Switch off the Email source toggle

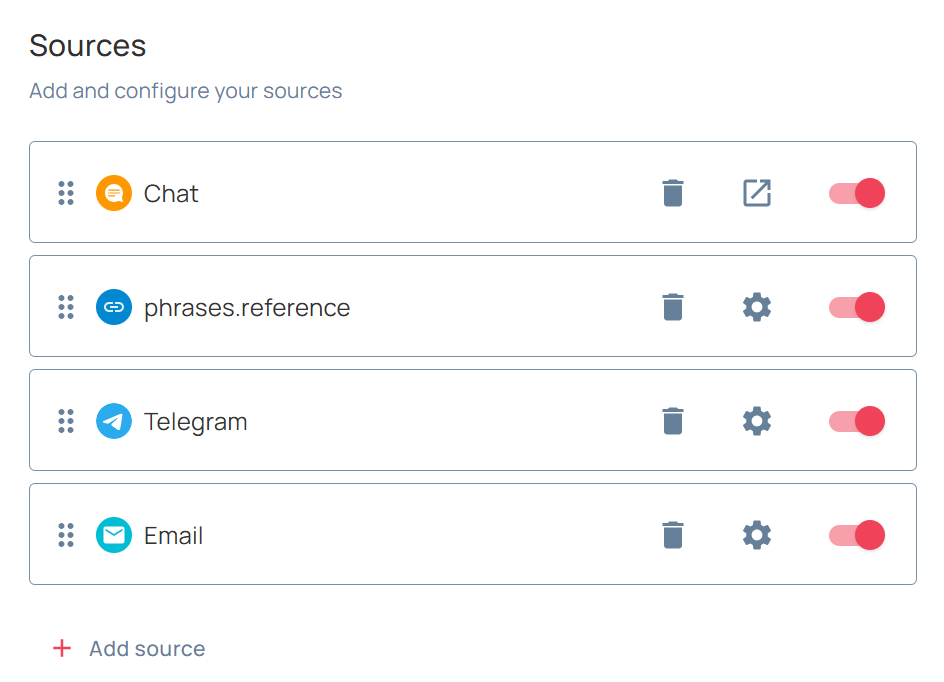point(857,535)
